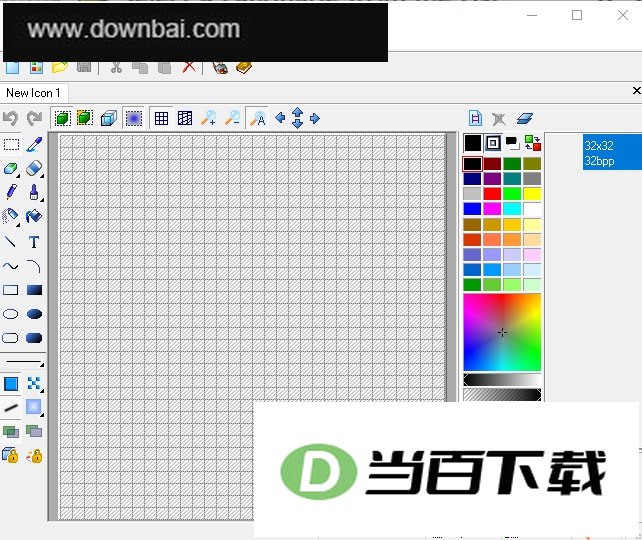This screenshot has width=642, height=540.
Task: Choose the outlined Rectangle tool
Action: (x=11, y=290)
